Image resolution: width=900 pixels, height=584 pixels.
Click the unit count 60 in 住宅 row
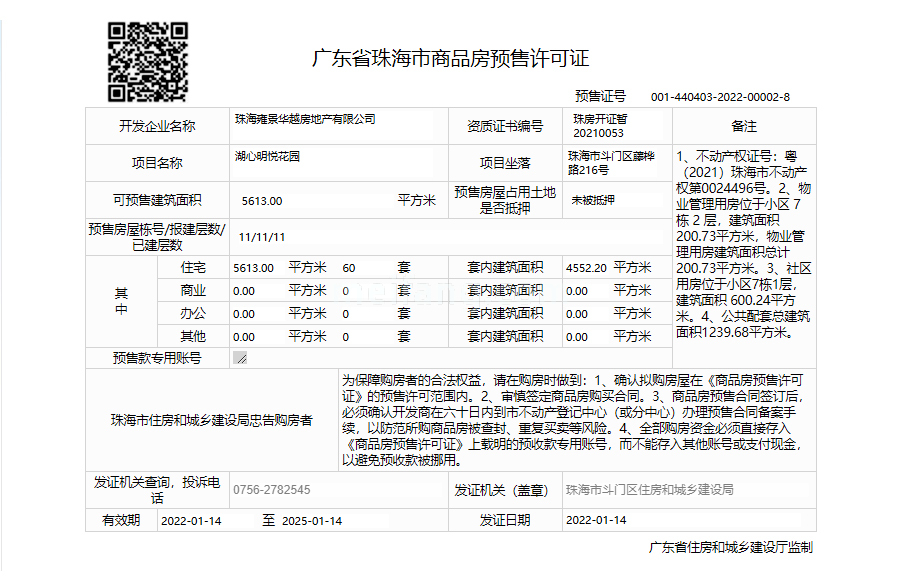coord(348,268)
